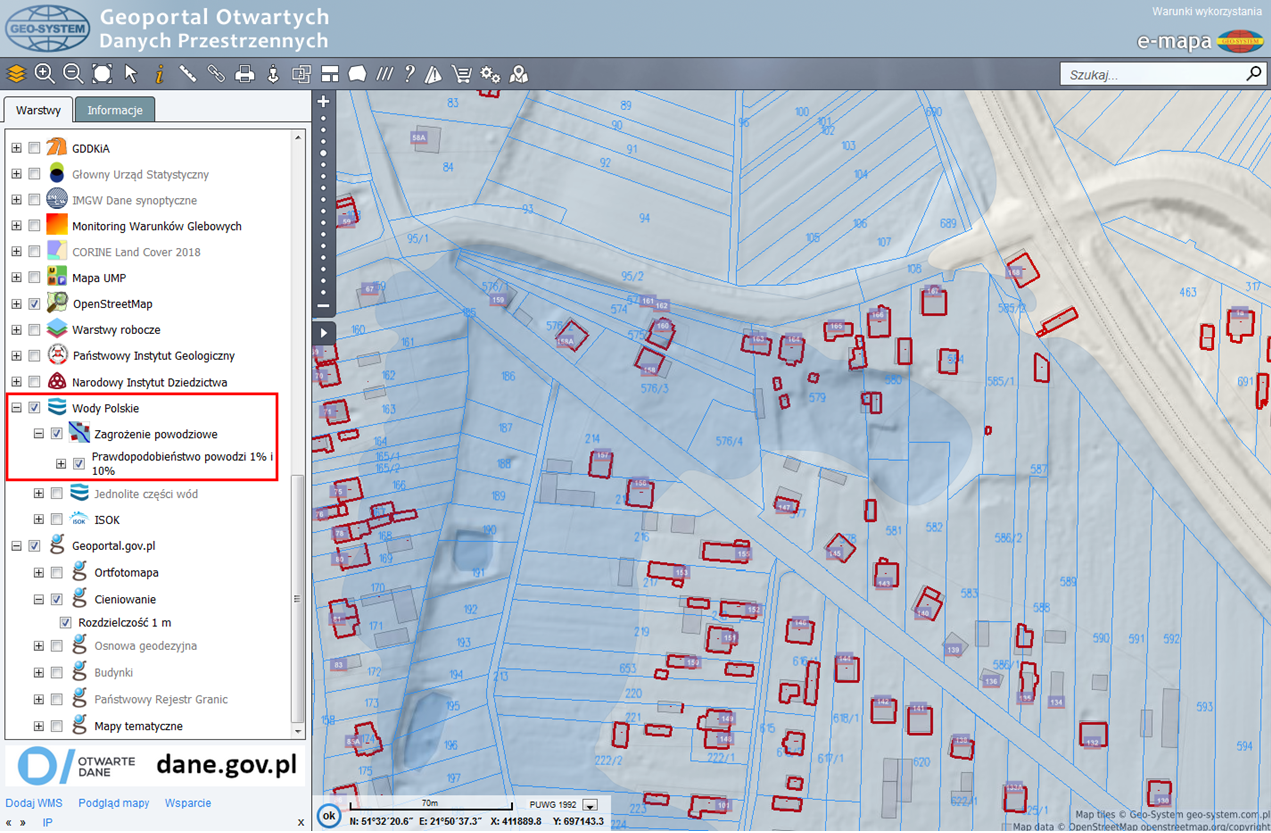Image resolution: width=1271 pixels, height=833 pixels.
Task: Click the Dodaj WMS link
Action: [34, 803]
